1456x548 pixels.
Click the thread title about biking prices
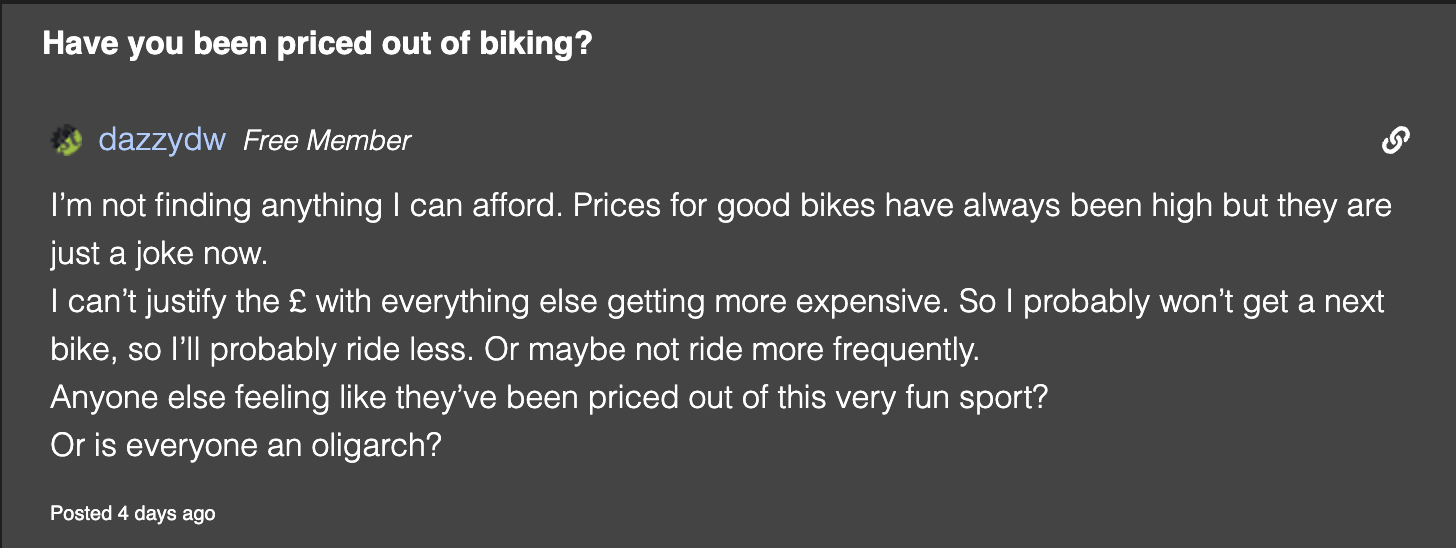[316, 45]
